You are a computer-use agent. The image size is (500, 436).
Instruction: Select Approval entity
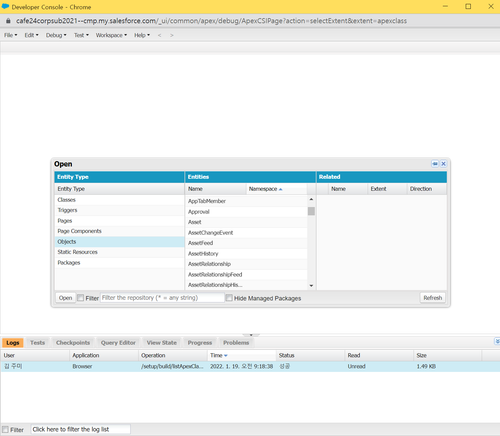246,212
